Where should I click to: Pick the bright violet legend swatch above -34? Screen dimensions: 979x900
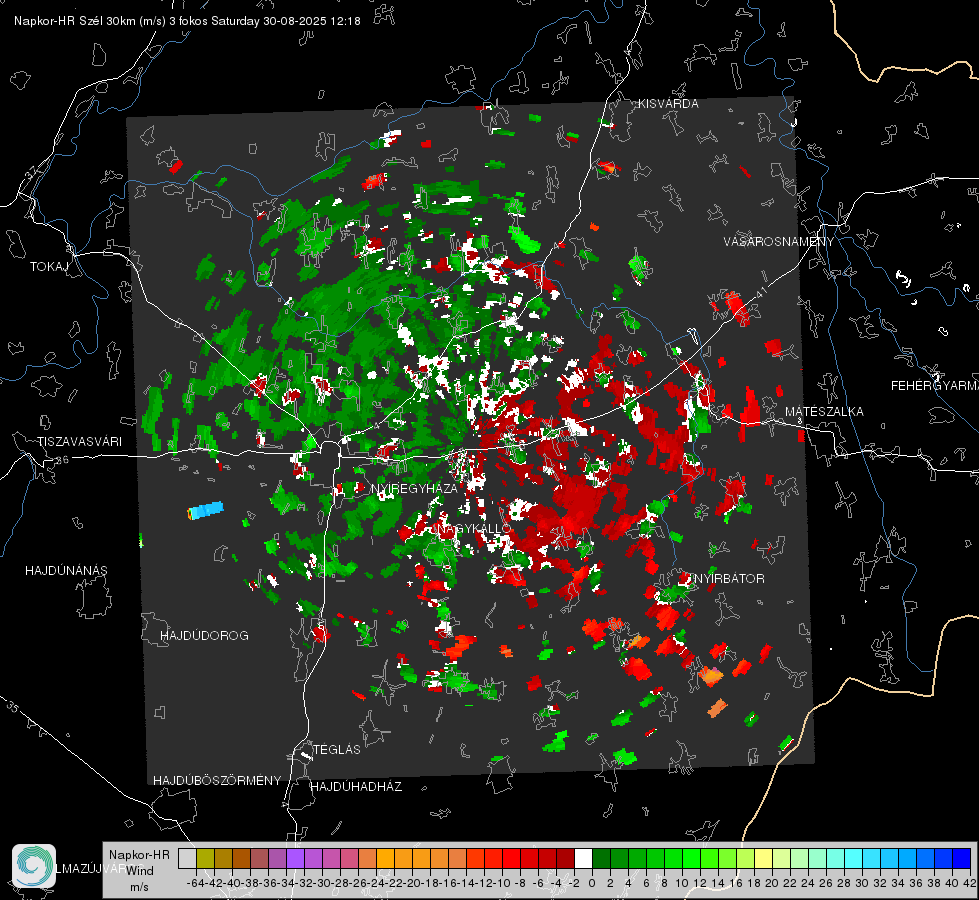[295, 859]
